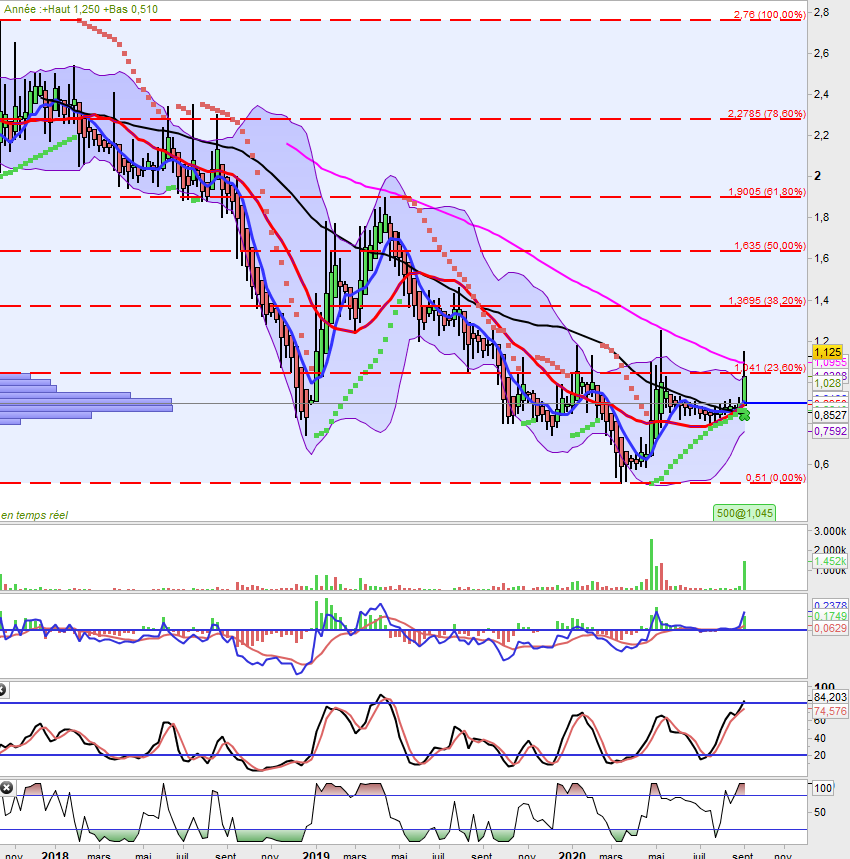Screen dimensions: 850x859
Task: Click the 0,6 tick on price scale
Action: (x=822, y=464)
